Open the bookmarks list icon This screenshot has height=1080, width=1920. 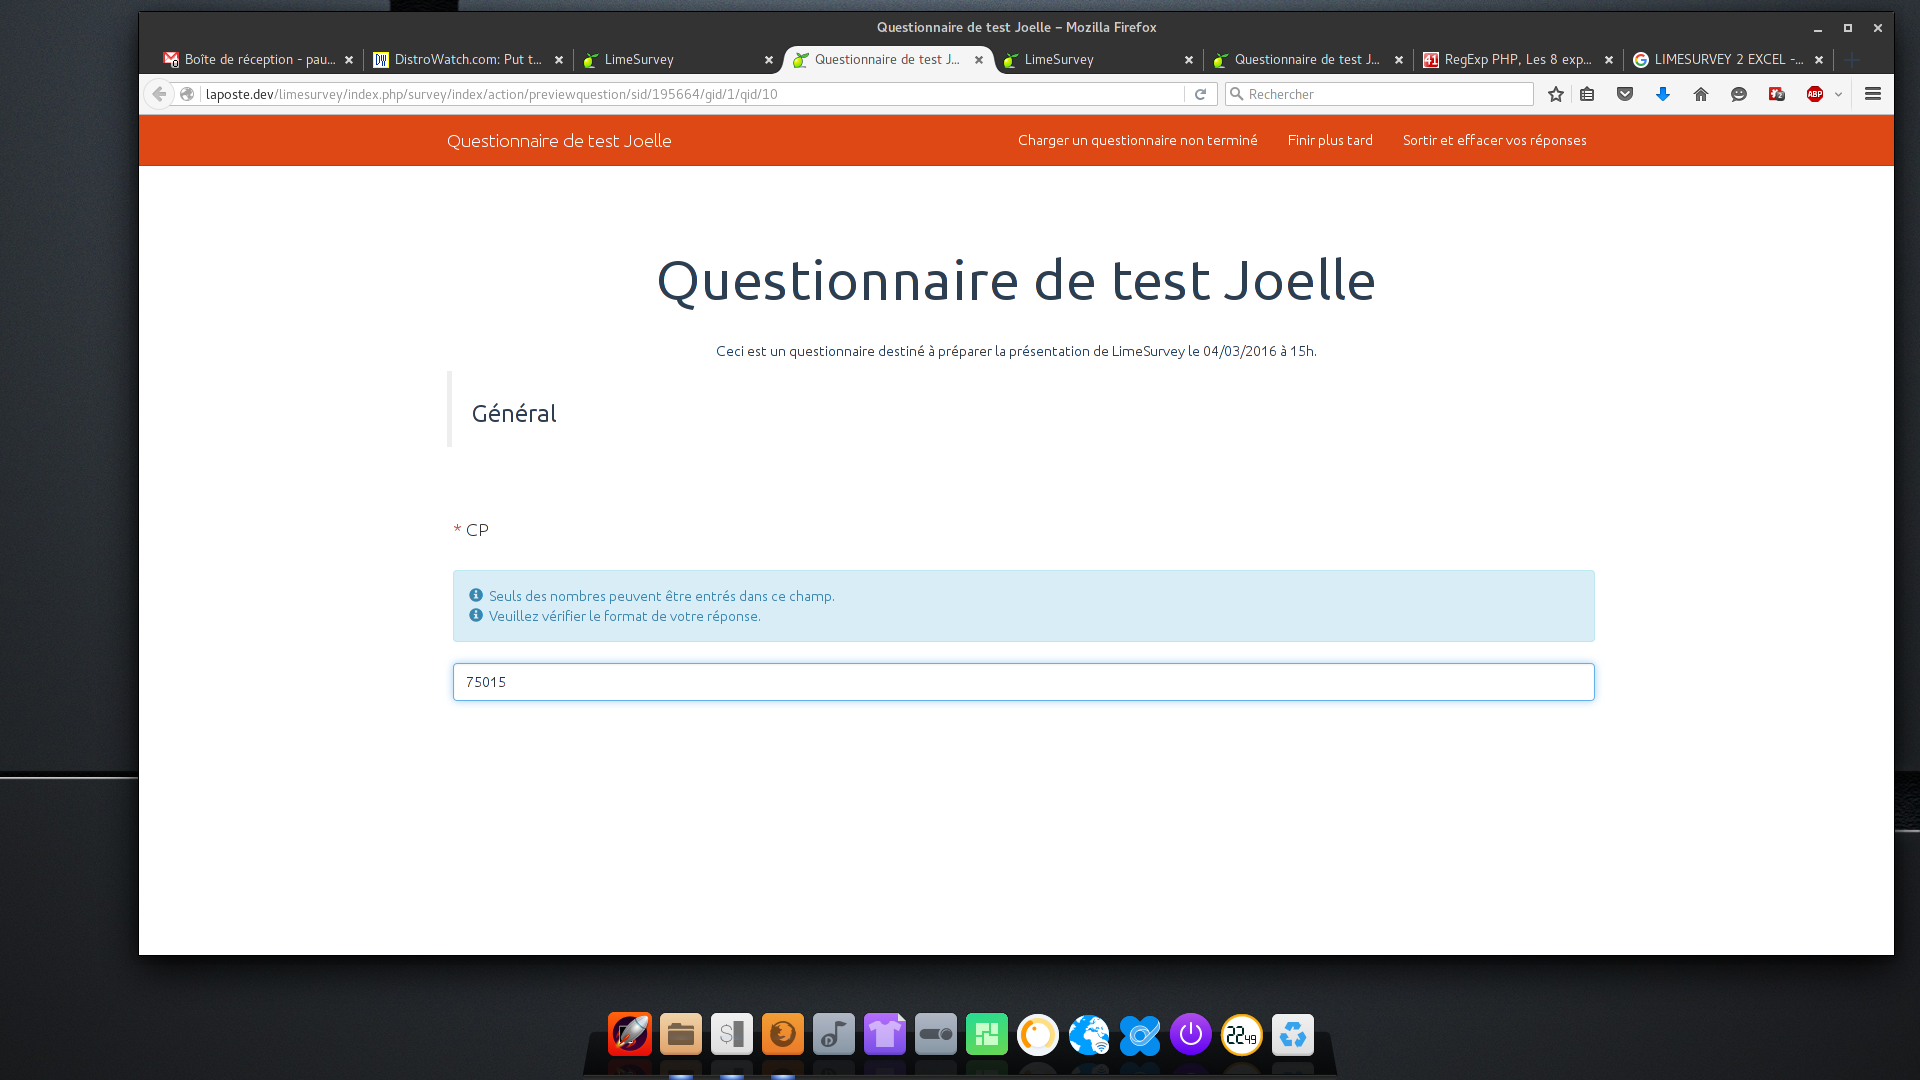pyautogui.click(x=1587, y=94)
